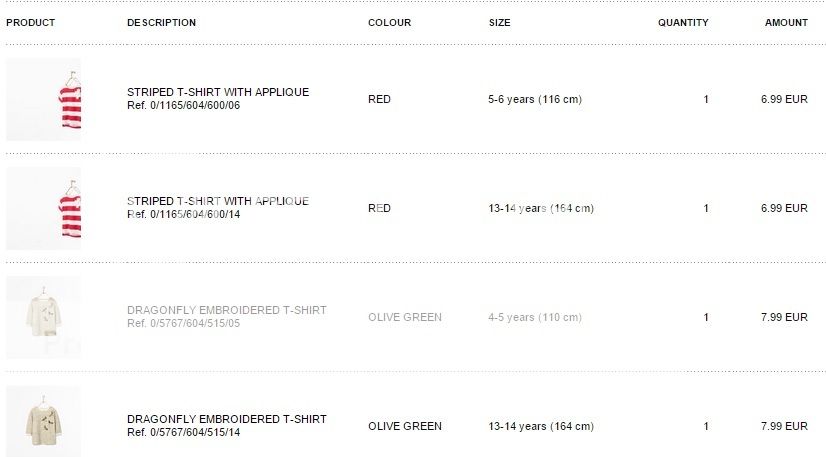This screenshot has height=457, width=826.
Task: Click the 7.99 EUR amount in last row
Action: tap(784, 426)
